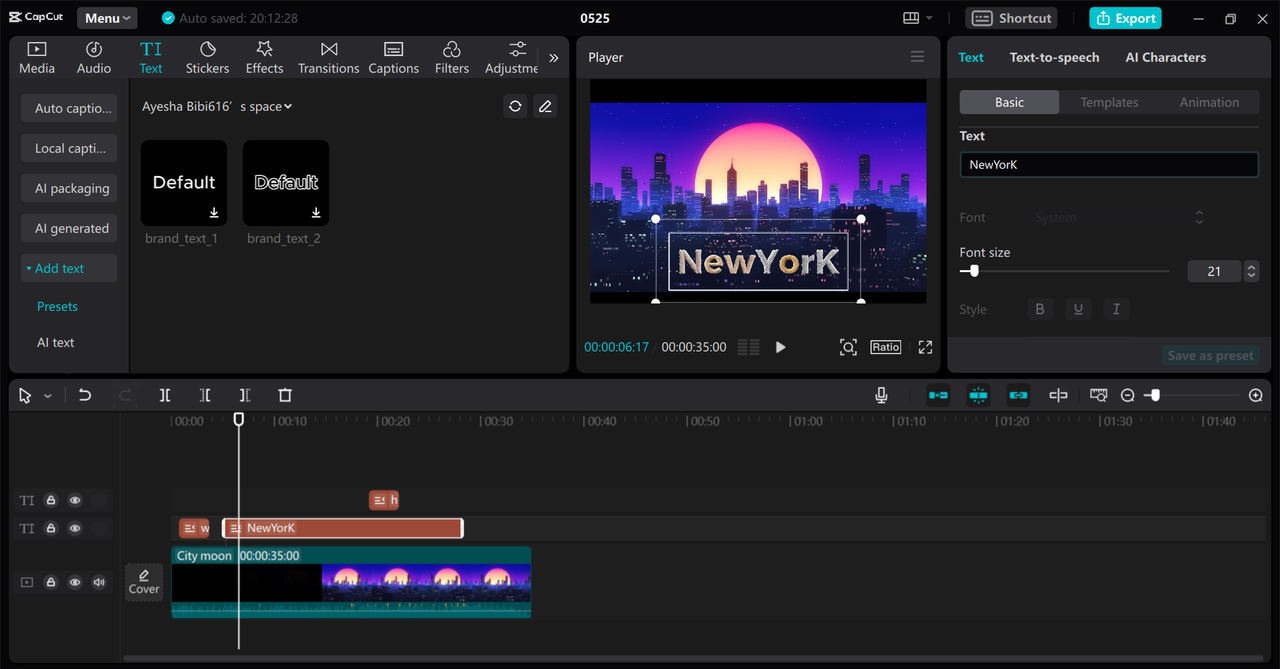
Task: Click the microphone record voiceover icon
Action: (881, 395)
